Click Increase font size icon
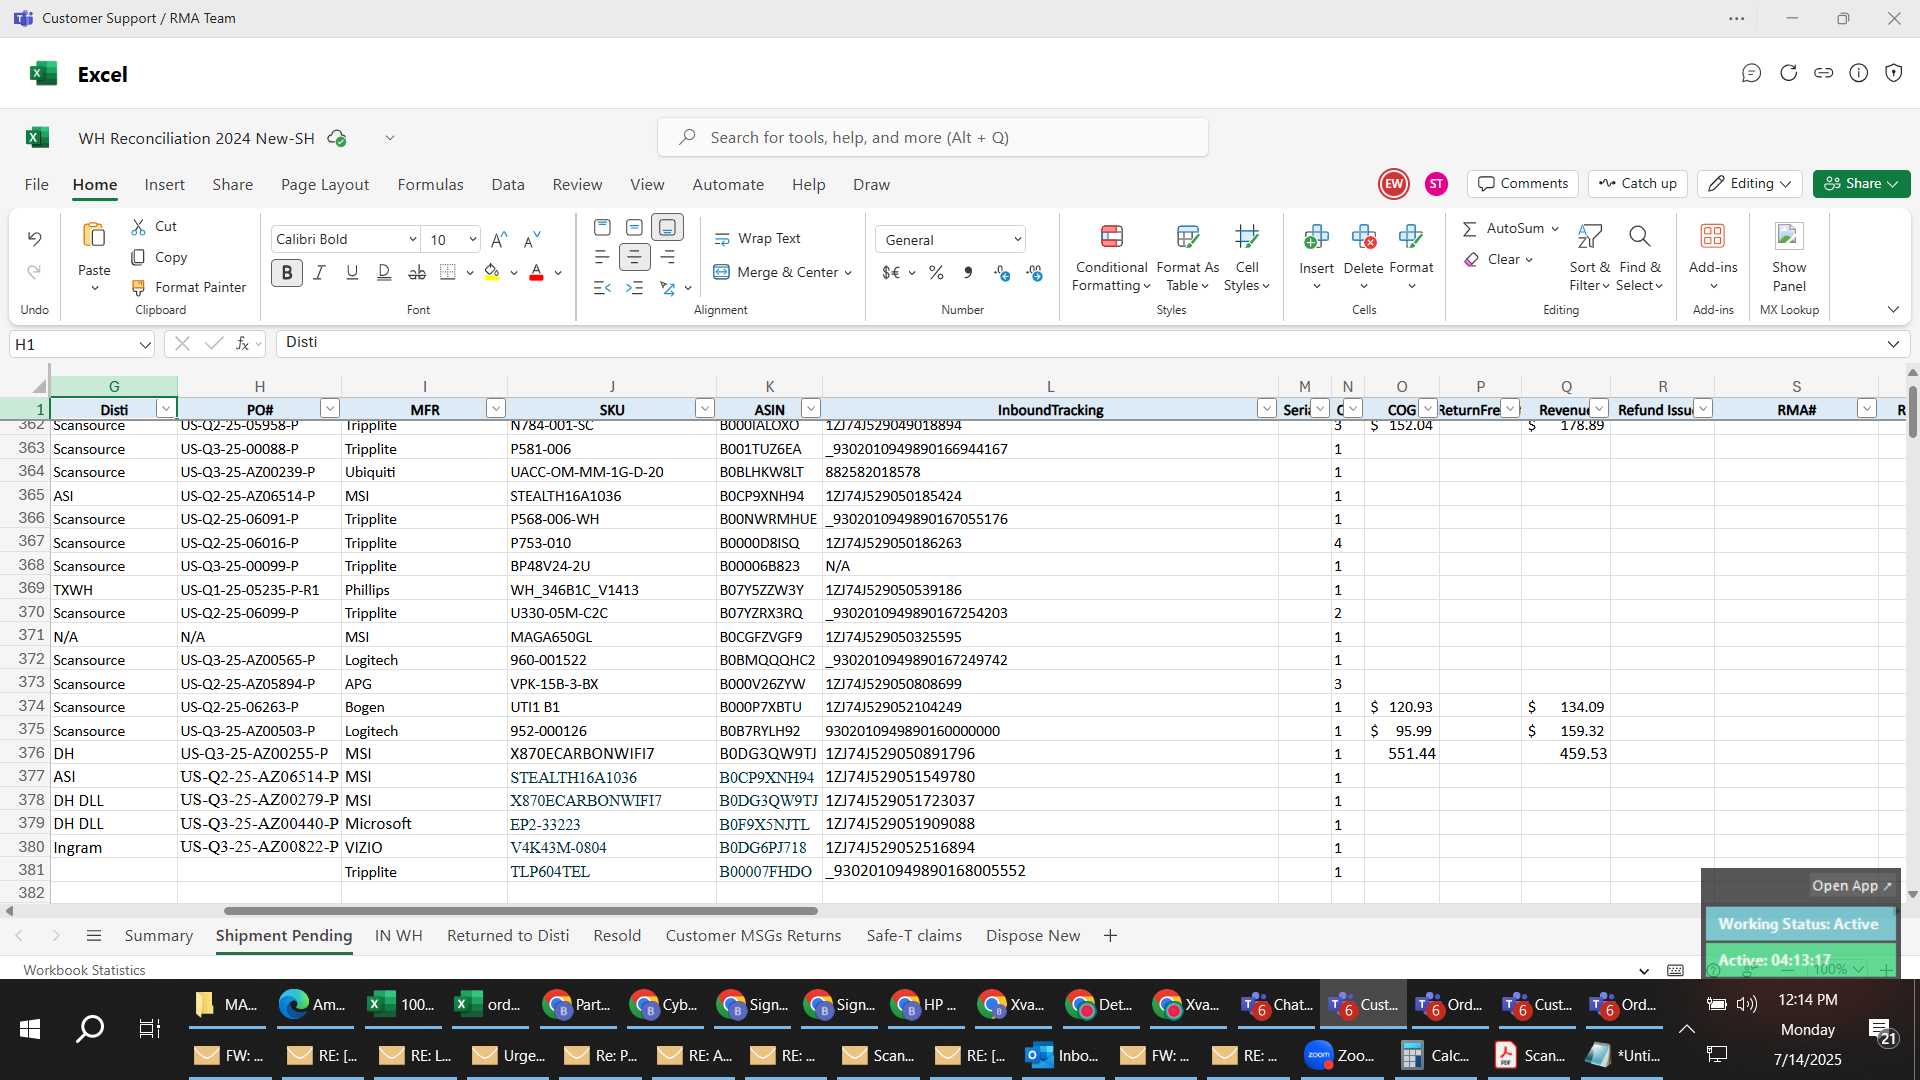 (x=499, y=239)
